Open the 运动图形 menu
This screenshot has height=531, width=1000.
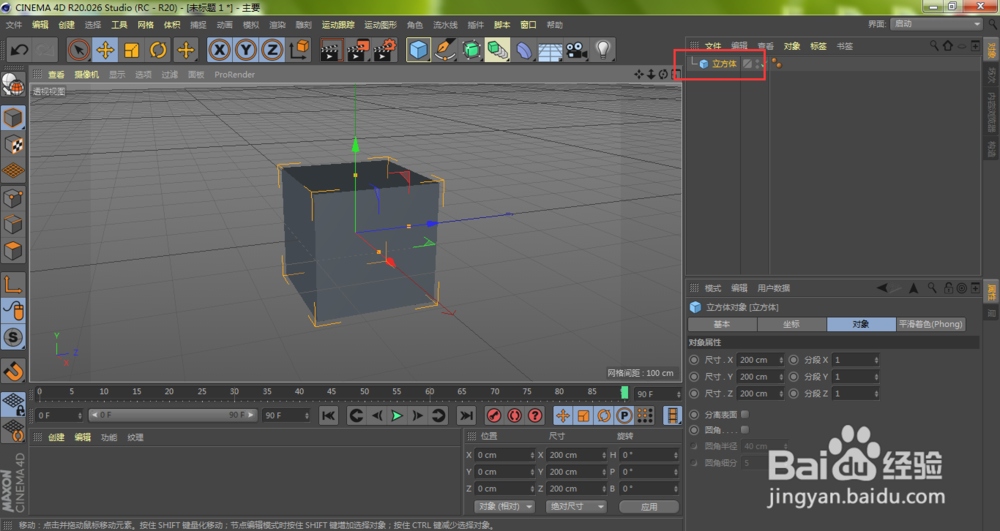380,25
